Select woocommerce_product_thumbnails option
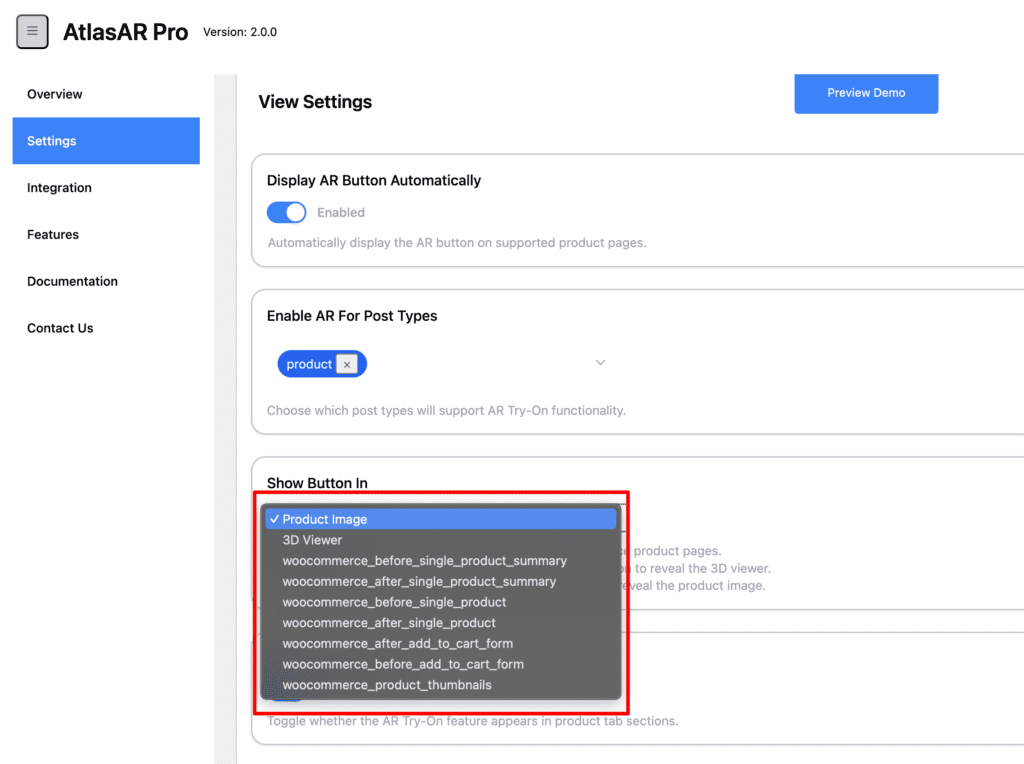The image size is (1024, 764). (x=387, y=685)
